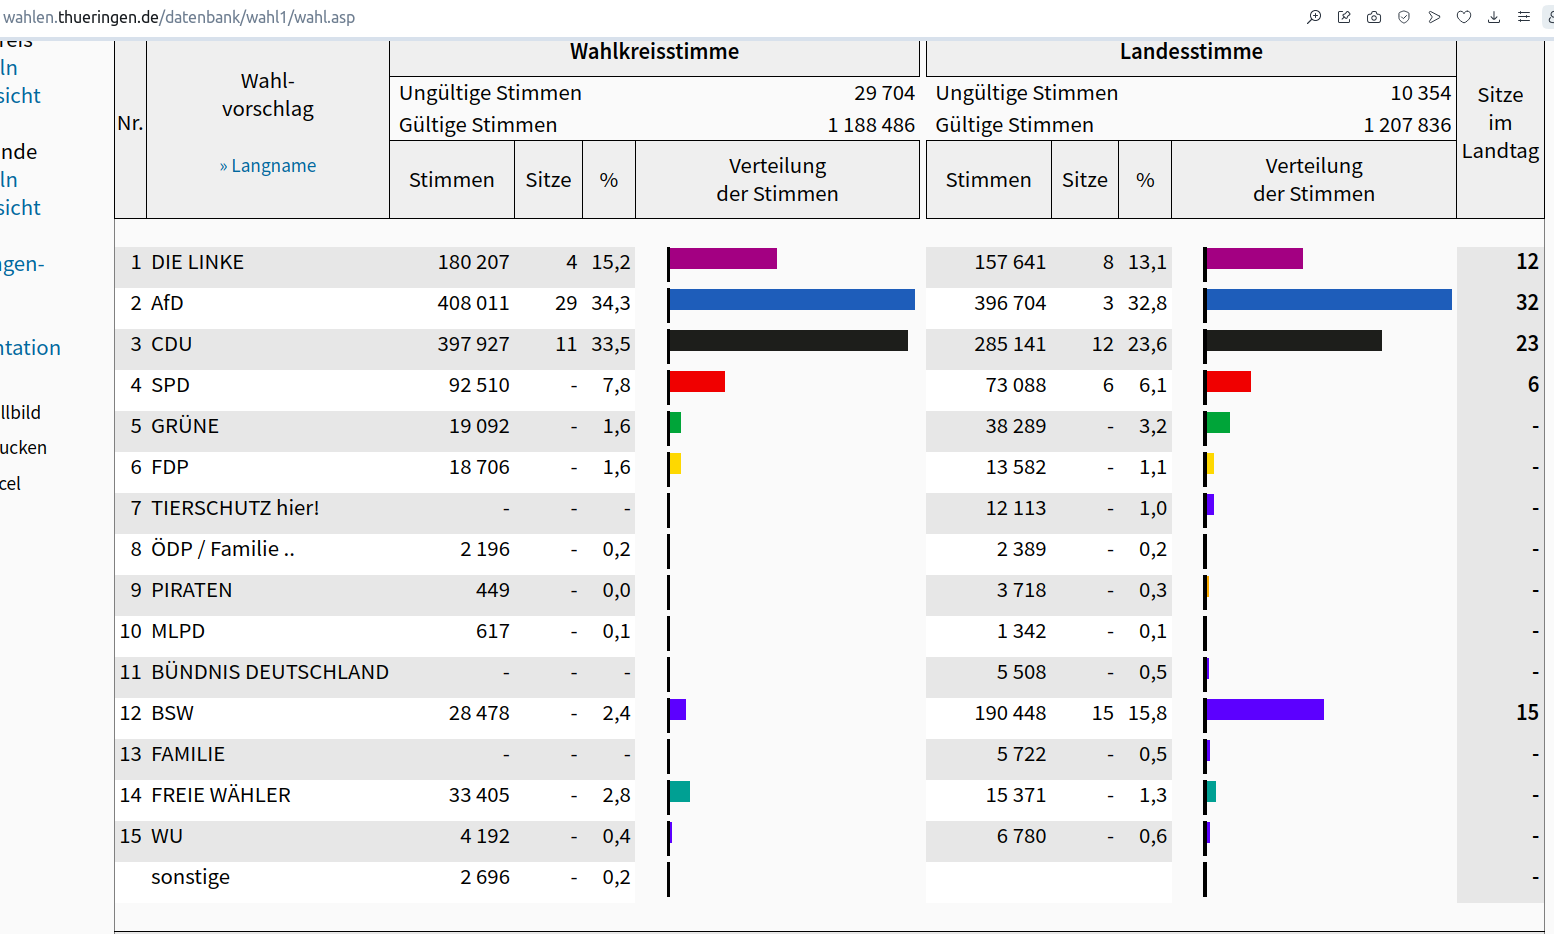Select the CDU party name
This screenshot has height=934, width=1554.
pos(171,344)
